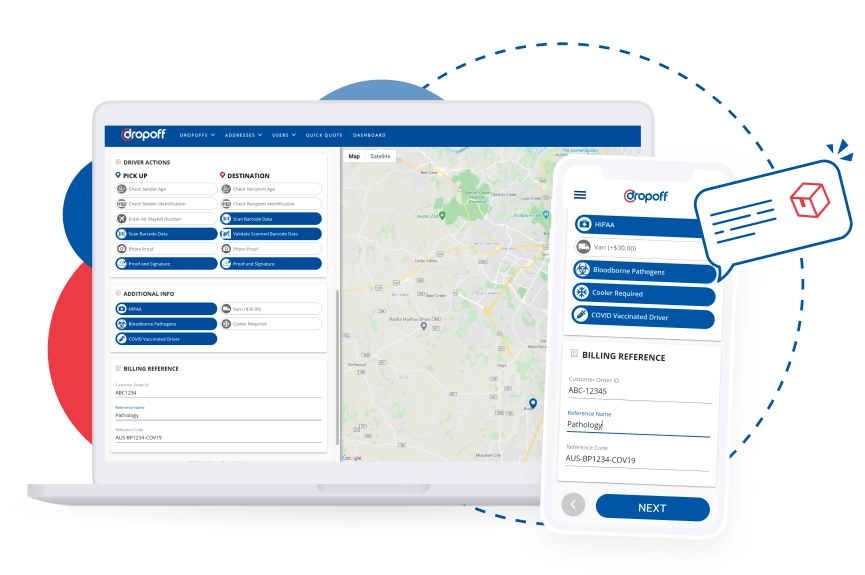Expand the Users navigation dropdown
Viewport: 865px width, 575px height.
[284, 135]
